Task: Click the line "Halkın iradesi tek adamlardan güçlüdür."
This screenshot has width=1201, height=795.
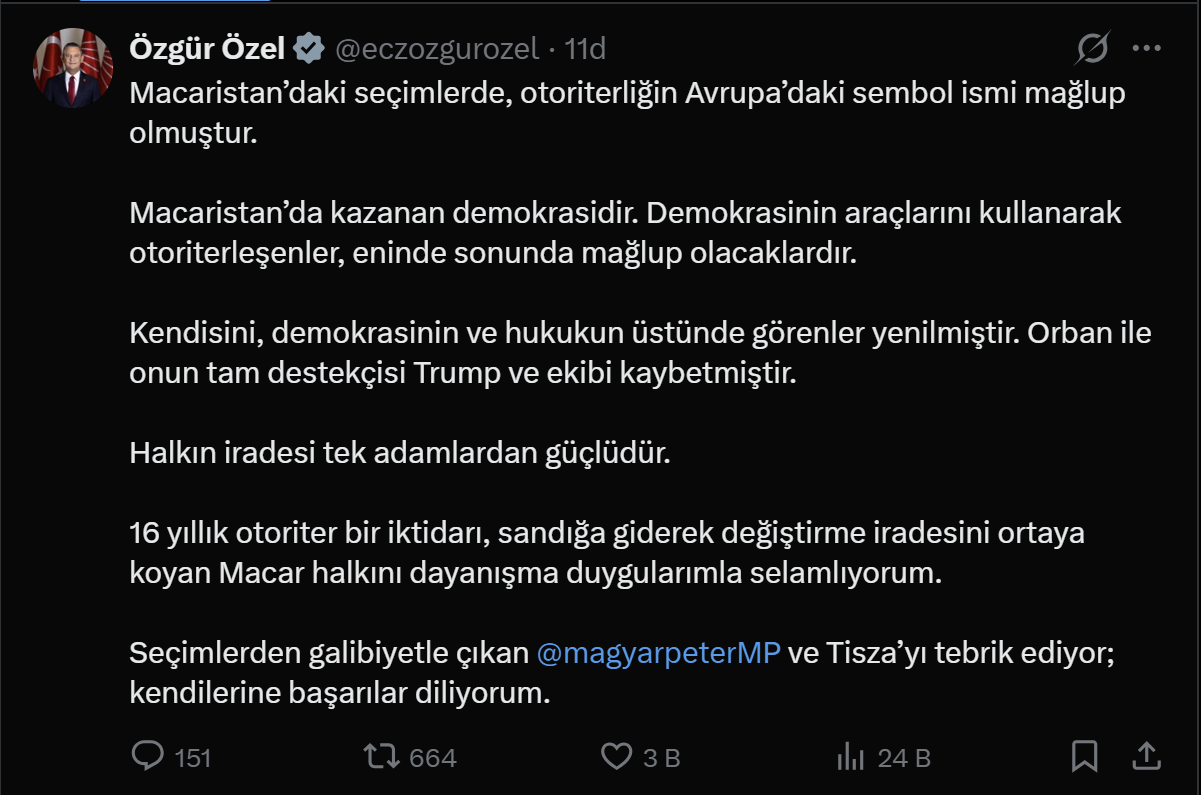Action: [399, 453]
